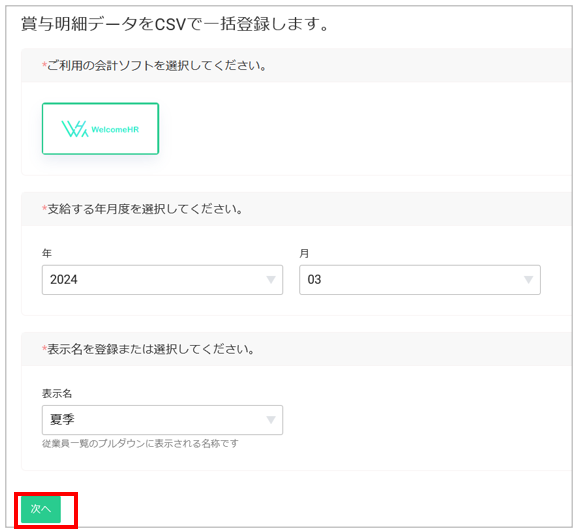Screen dimensions: 578x529
Task: Open the 年 dropdown showing 2024
Action: pos(162,280)
